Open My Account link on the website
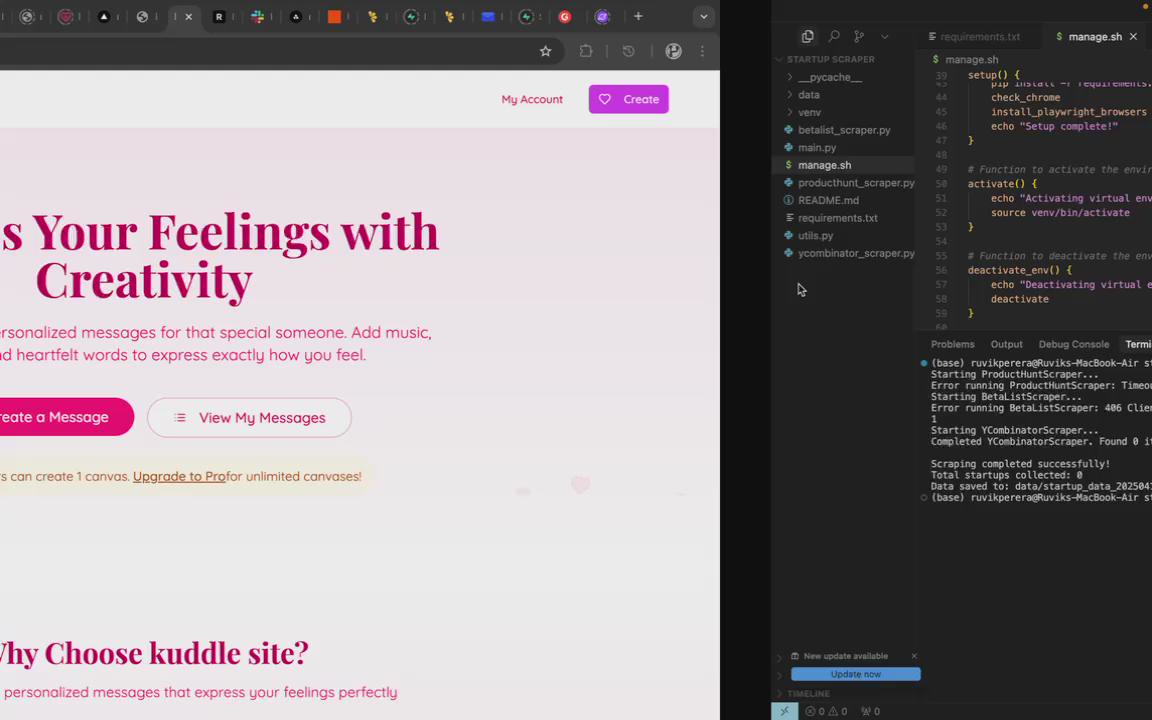Screen dimensions: 1152x720 tap(532, 99)
